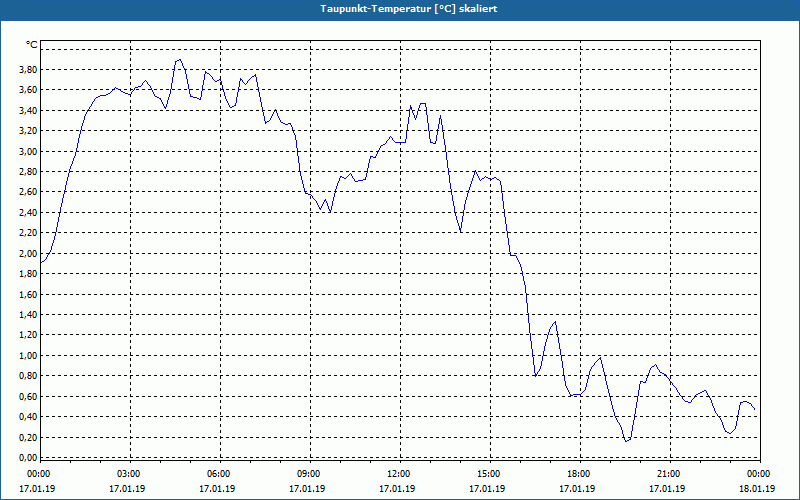The height and width of the screenshot is (500, 800).
Task: Select the 0,40 y-axis label
Action: tap(29, 417)
